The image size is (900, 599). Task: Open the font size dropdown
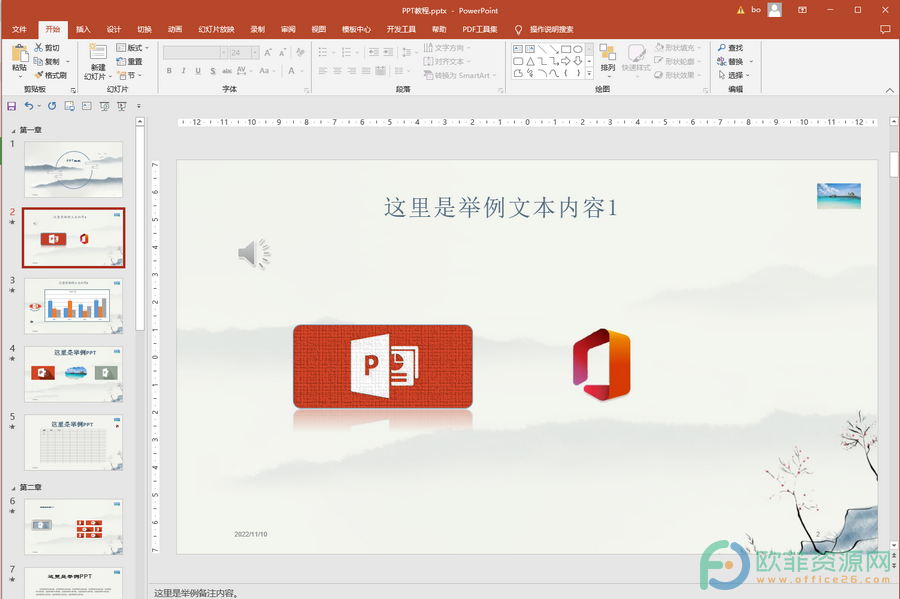click(255, 53)
